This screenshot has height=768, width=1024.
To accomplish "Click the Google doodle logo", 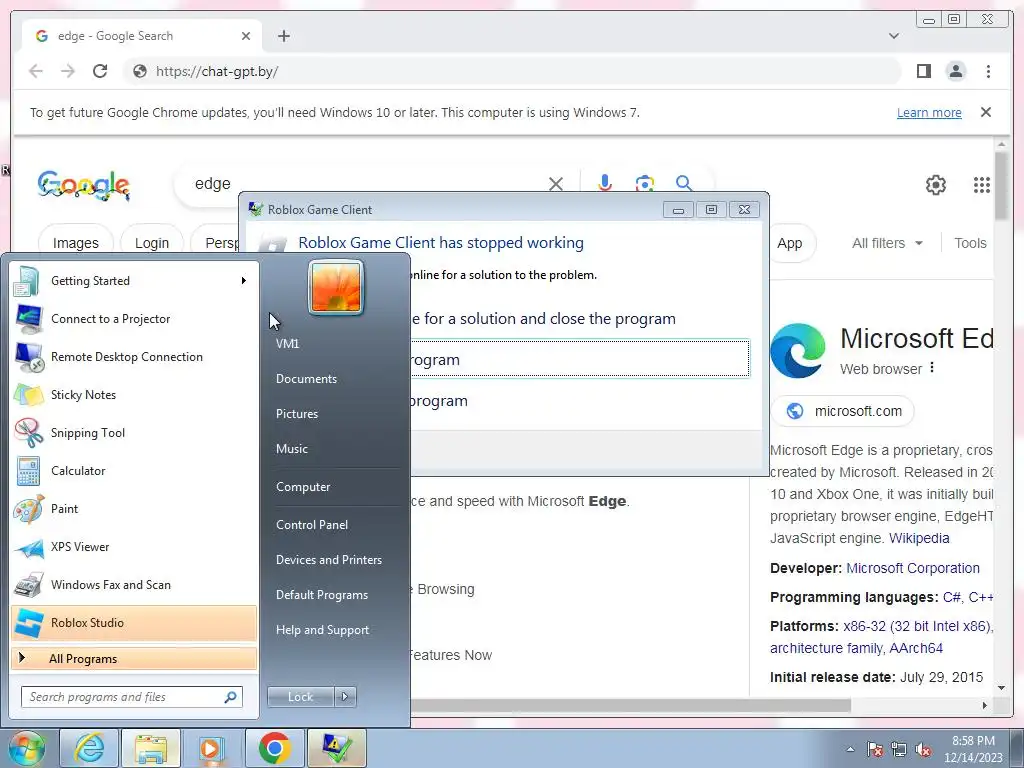I will point(84,185).
